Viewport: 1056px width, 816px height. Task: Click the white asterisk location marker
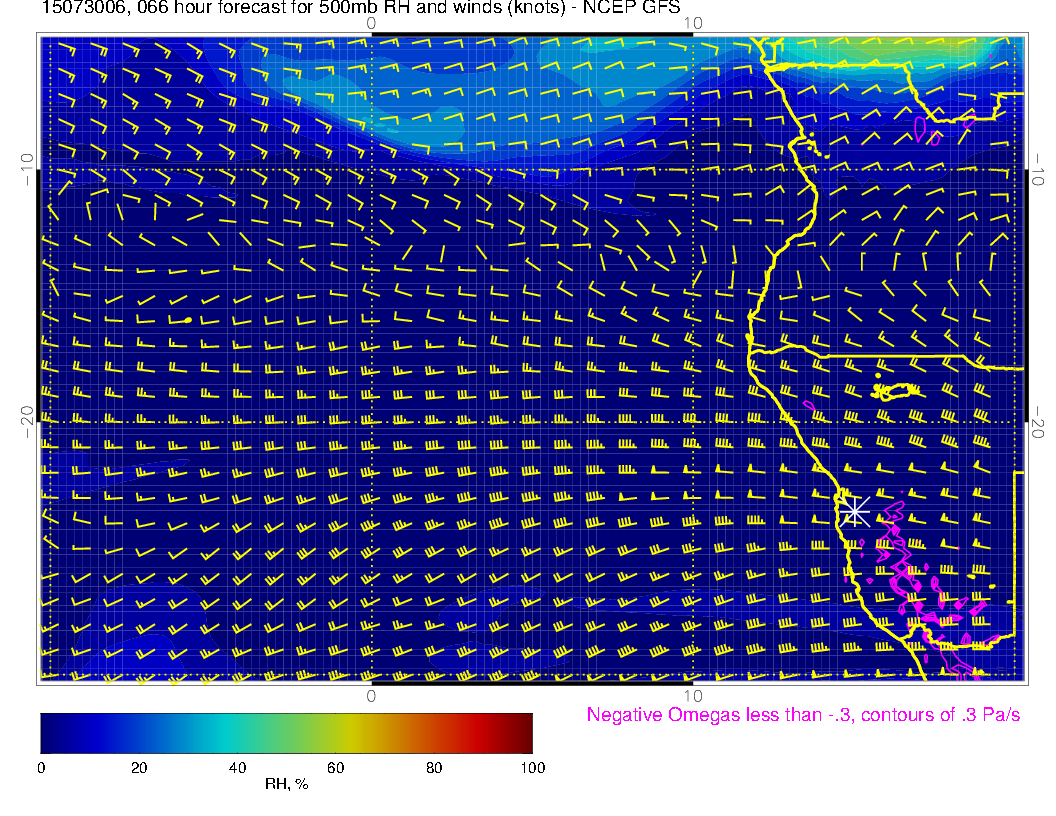coord(854,512)
